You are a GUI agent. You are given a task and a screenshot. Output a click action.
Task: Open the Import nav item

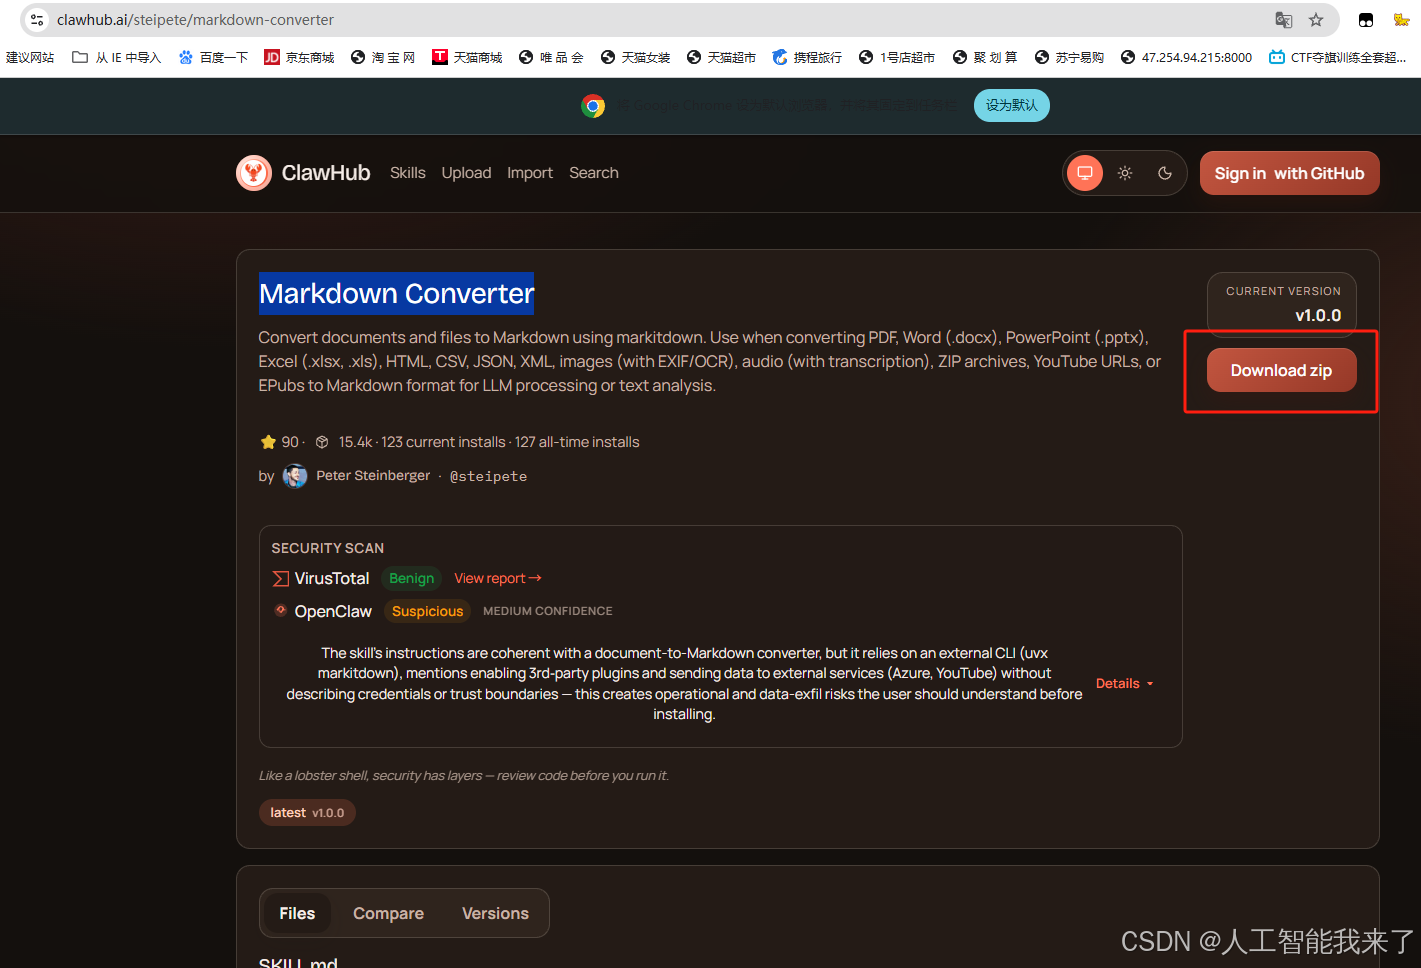[530, 173]
